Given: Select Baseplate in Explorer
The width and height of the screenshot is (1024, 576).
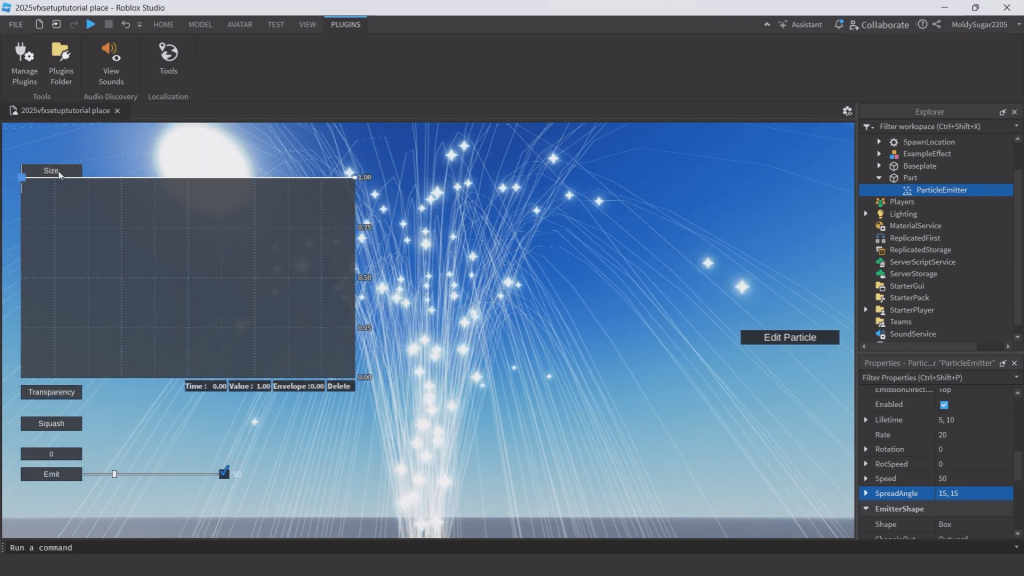Looking at the screenshot, I should [920, 166].
